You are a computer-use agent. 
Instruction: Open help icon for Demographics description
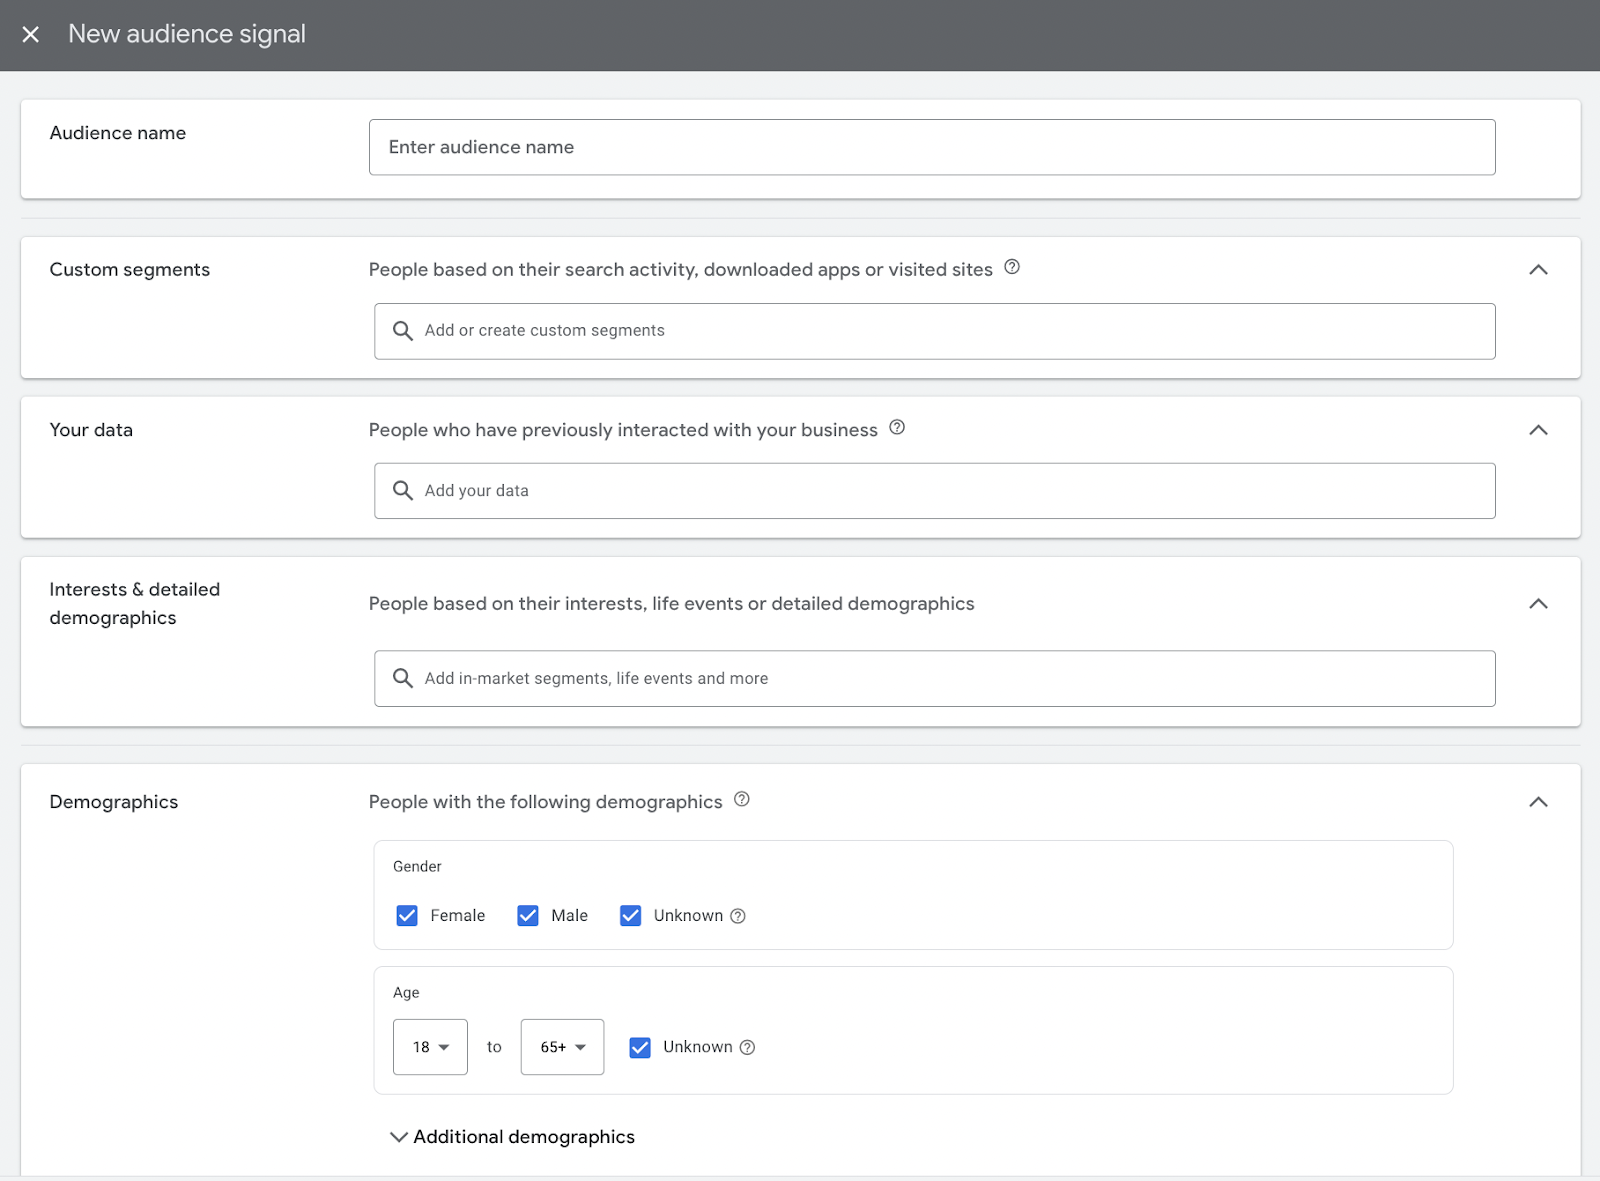742,800
